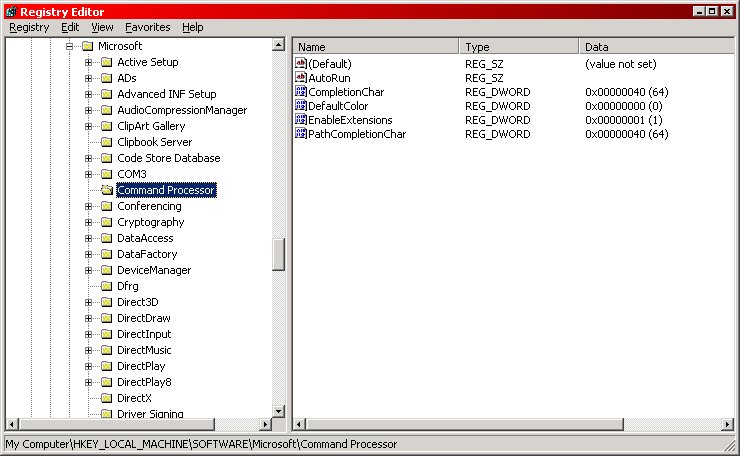
Task: Expand the Advanced INF Setup key
Action: click(x=88, y=94)
